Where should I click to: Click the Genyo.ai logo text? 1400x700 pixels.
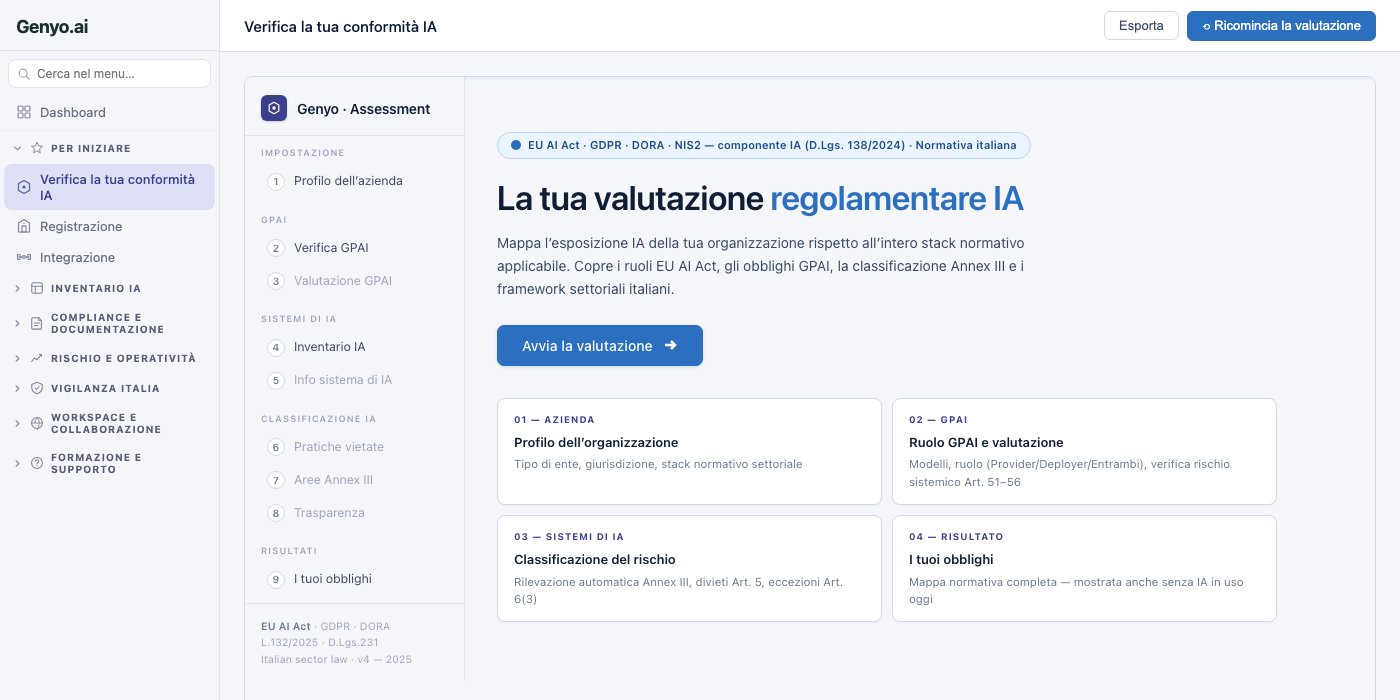click(51, 27)
